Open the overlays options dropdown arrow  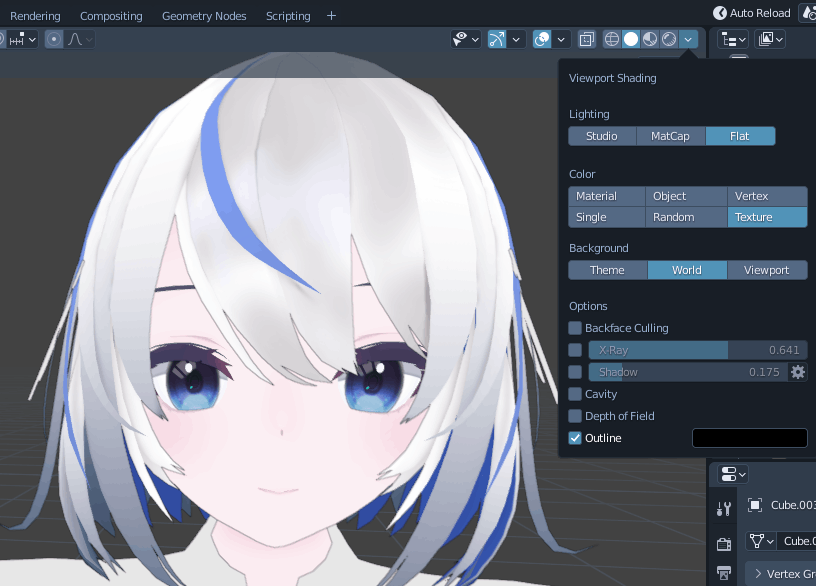(561, 39)
